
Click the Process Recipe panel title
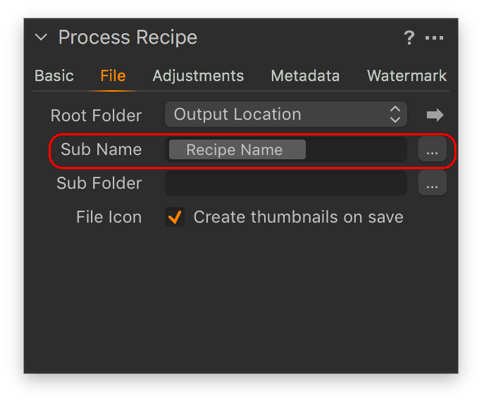pyautogui.click(x=128, y=37)
